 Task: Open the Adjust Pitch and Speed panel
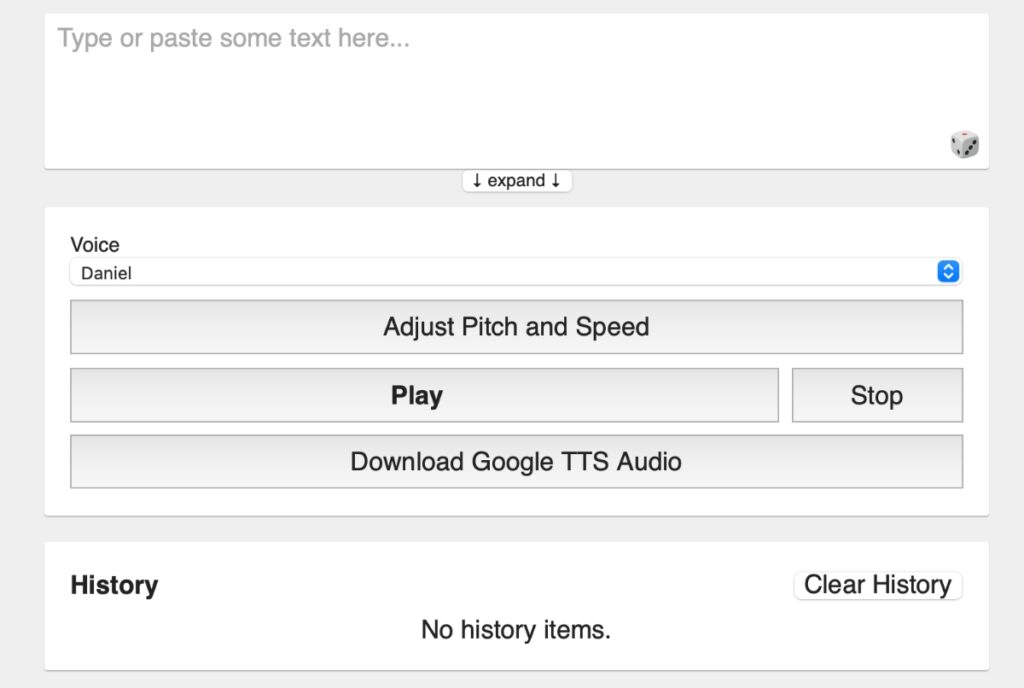(x=516, y=326)
